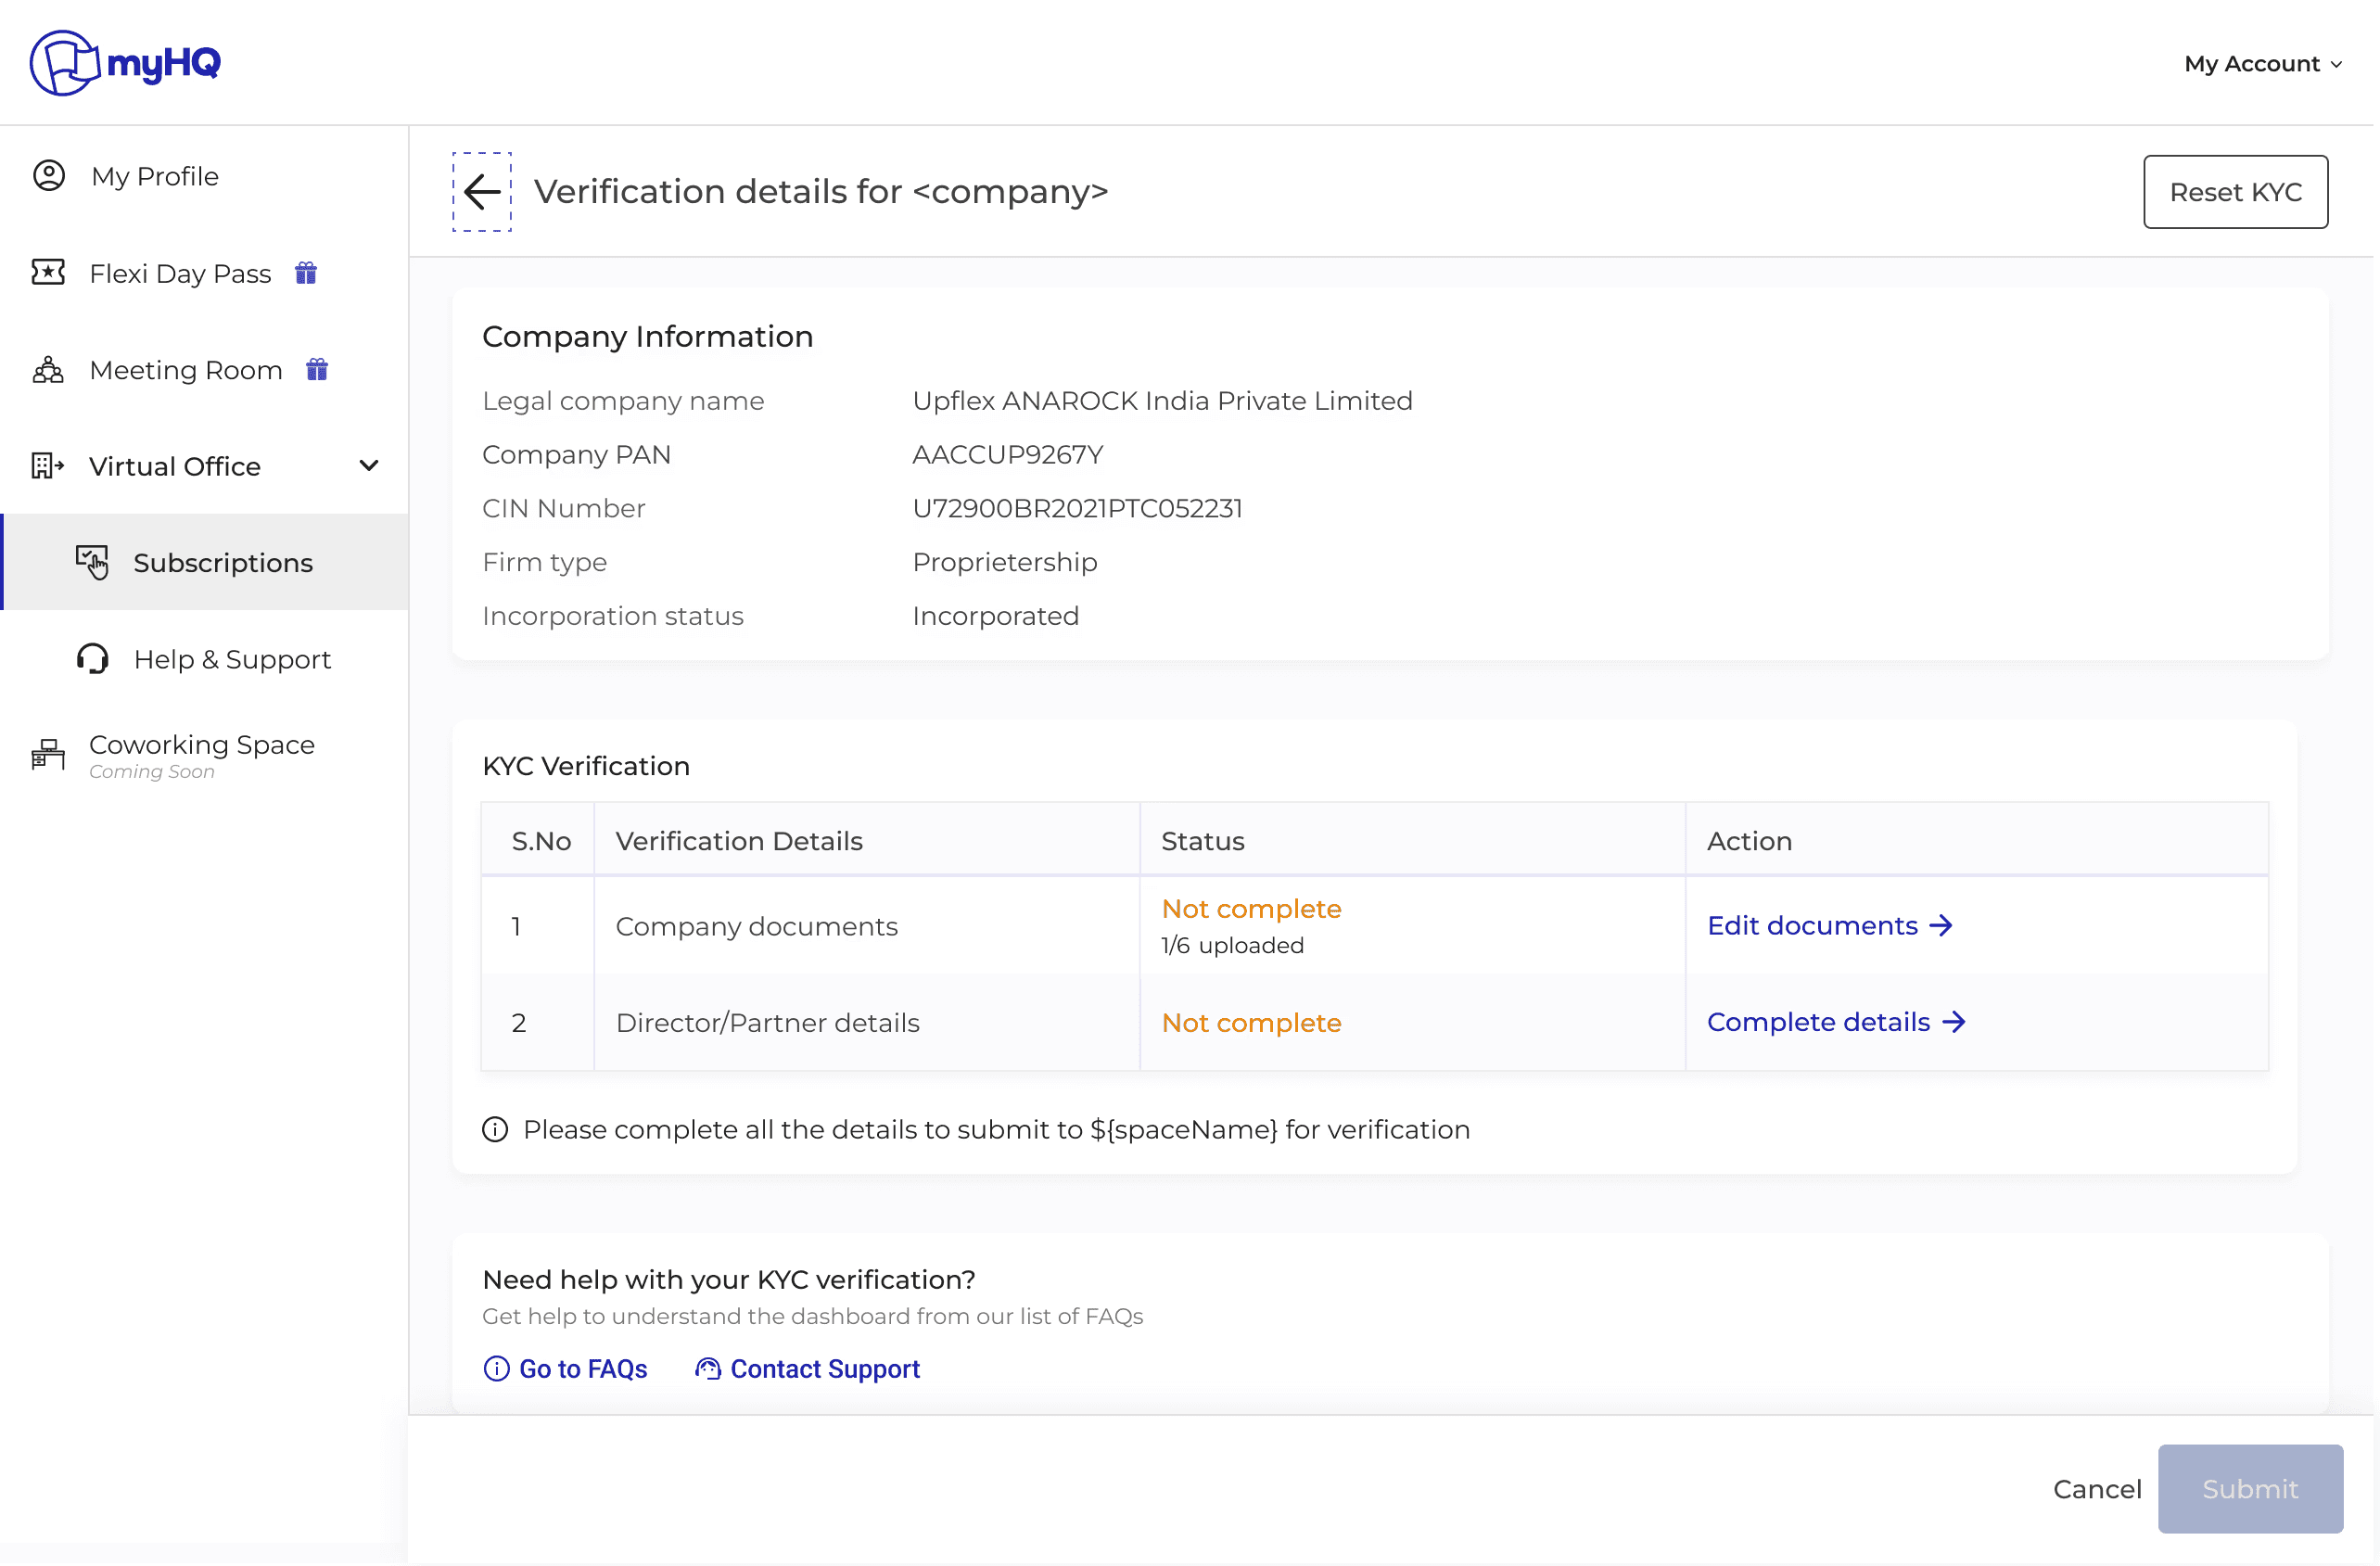Click the Flexi Day Pass ticket icon
The width and height of the screenshot is (2380, 1566).
click(x=48, y=272)
